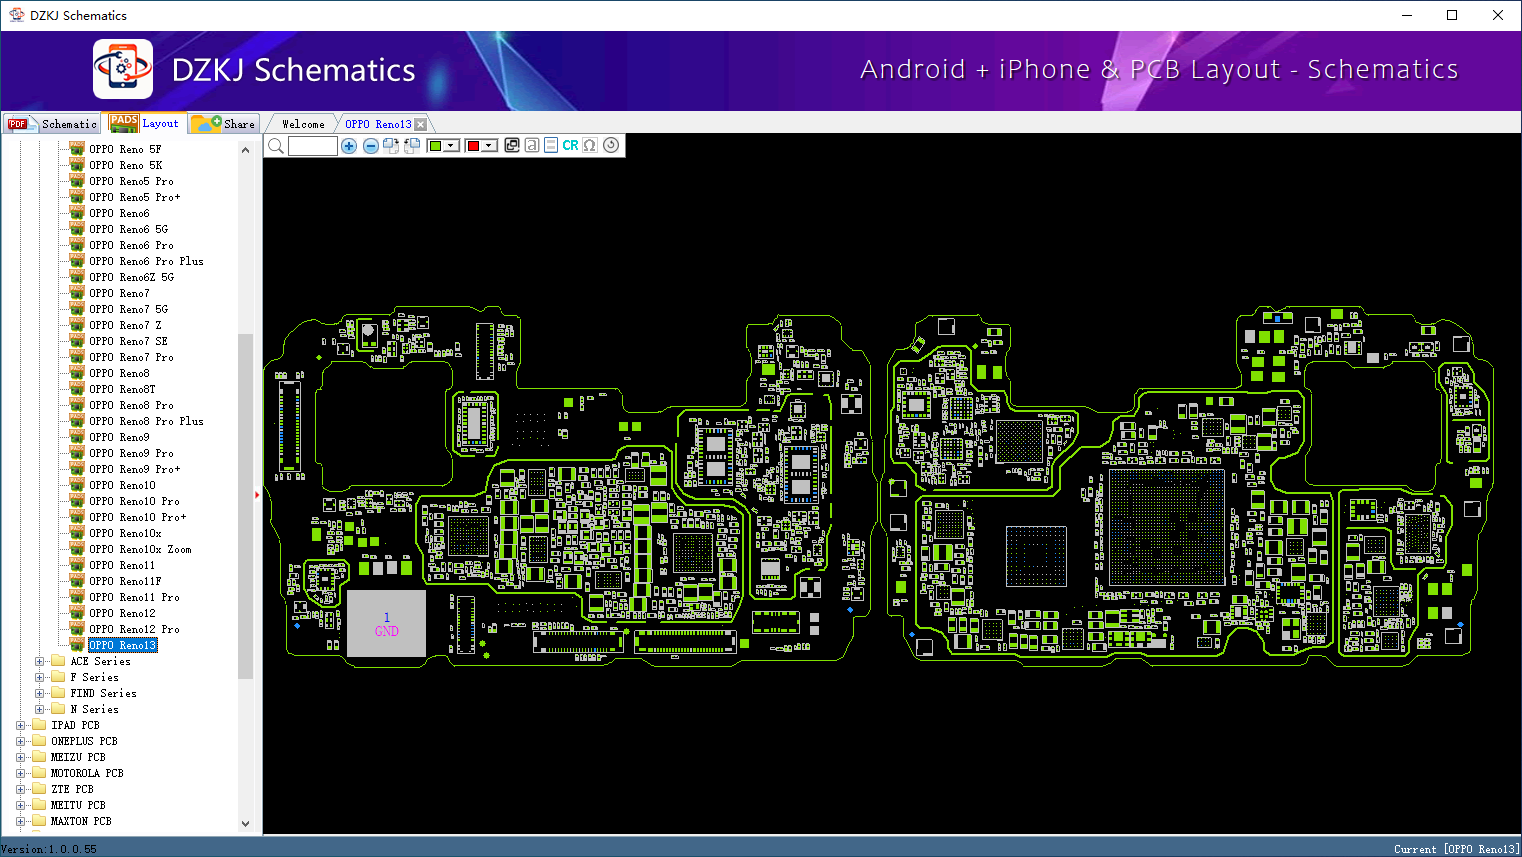Toggle the cyan CR icon
This screenshot has width=1522, height=857.
570,145
